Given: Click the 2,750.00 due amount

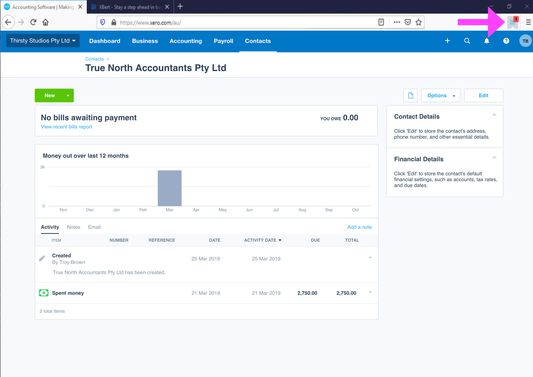Looking at the screenshot, I should tap(307, 293).
